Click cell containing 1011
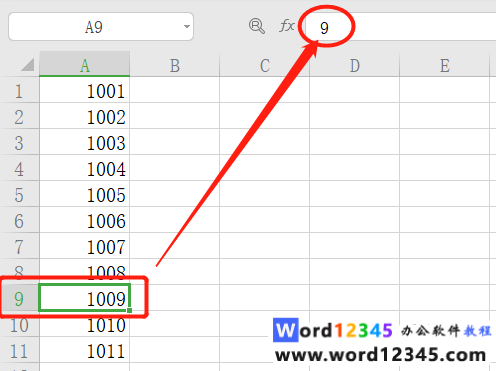This screenshot has height=371, width=496. pos(85,350)
